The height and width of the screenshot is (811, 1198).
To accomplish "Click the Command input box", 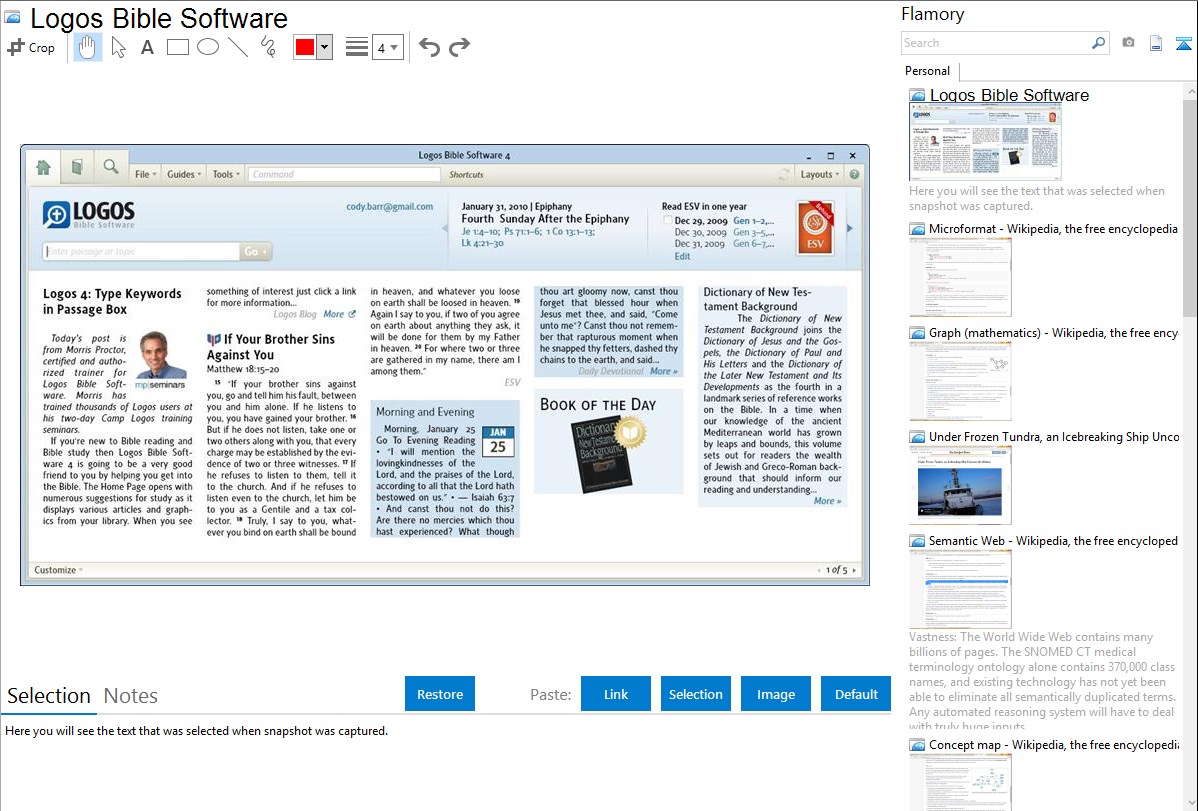I will (x=344, y=174).
